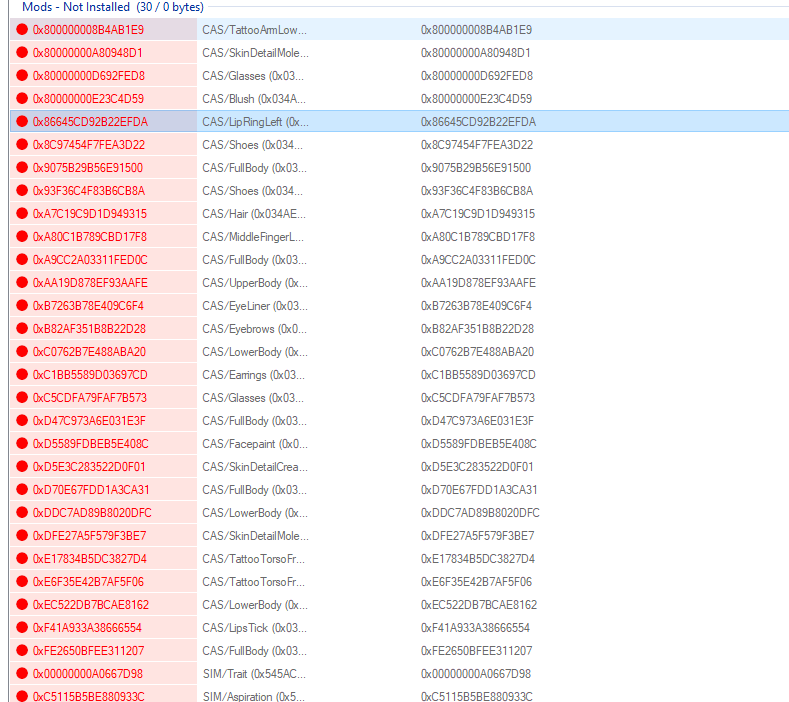Click red status dot for 0xD70E67FDD1A3CA31

(x=22, y=490)
